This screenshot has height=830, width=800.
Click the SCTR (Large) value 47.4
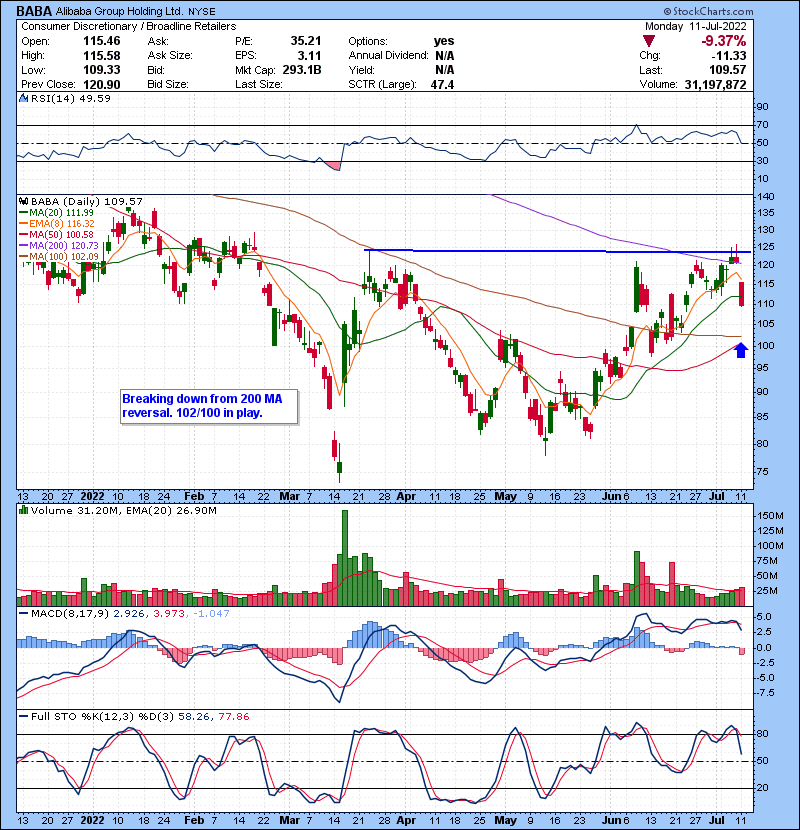tap(442, 85)
